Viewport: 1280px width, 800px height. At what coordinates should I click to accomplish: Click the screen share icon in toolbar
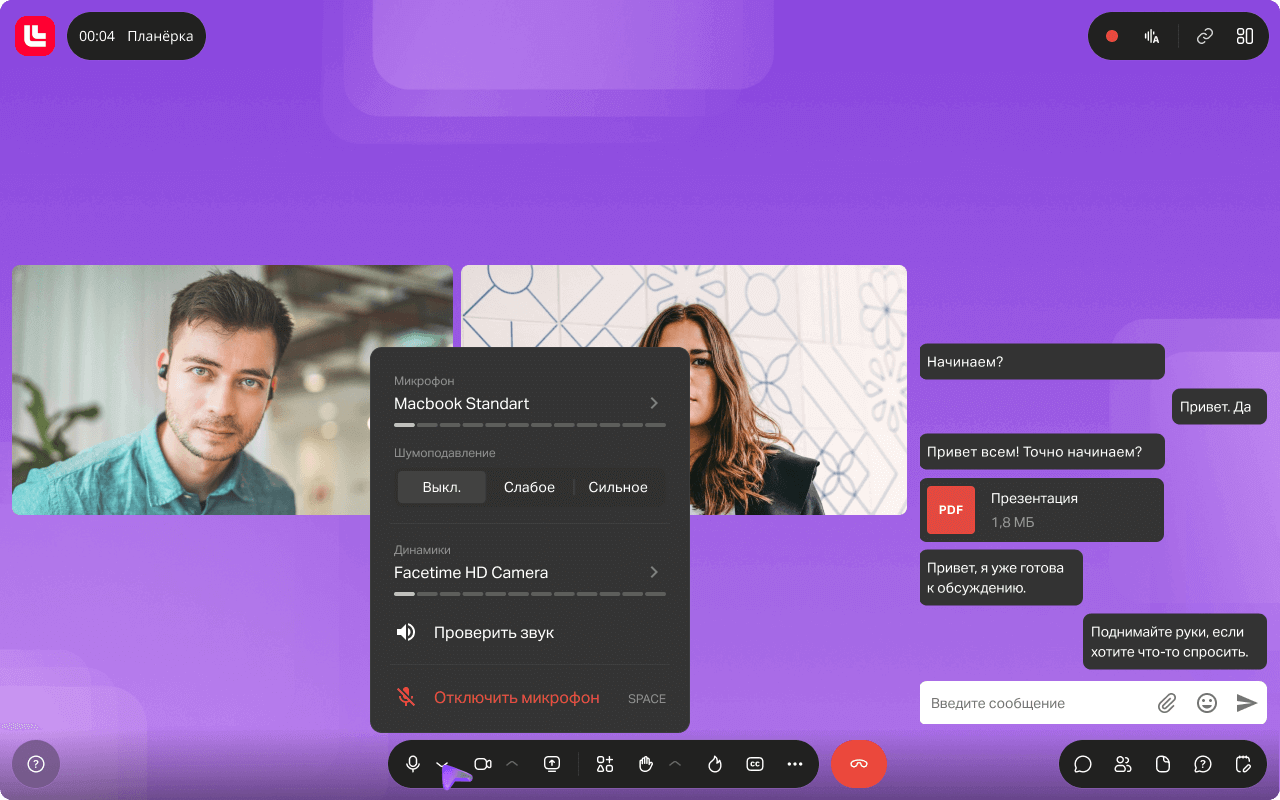point(552,764)
